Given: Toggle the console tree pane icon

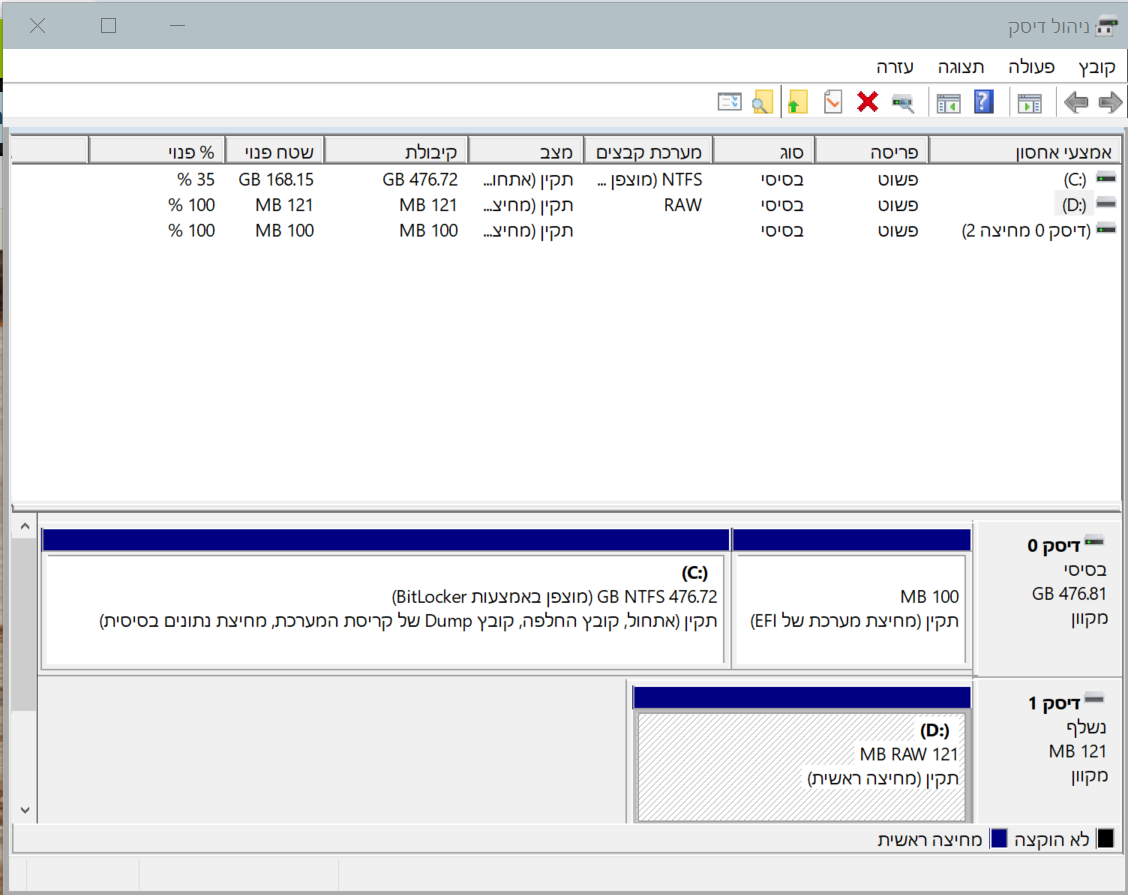Looking at the screenshot, I should coord(1029,102).
